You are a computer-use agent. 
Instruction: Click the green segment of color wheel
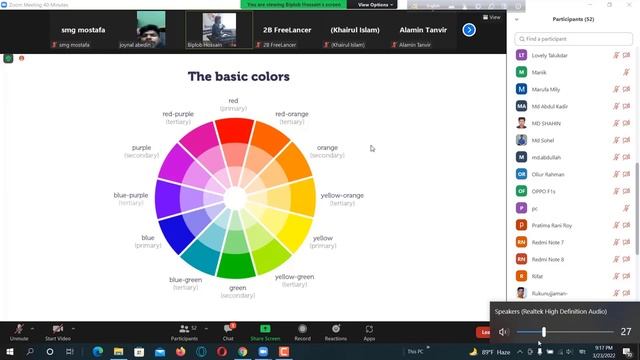236,265
